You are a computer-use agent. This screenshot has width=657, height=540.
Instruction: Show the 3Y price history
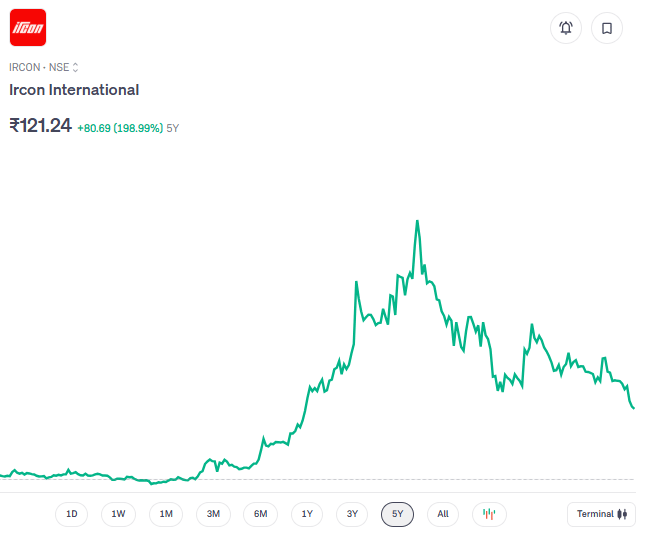click(x=352, y=514)
